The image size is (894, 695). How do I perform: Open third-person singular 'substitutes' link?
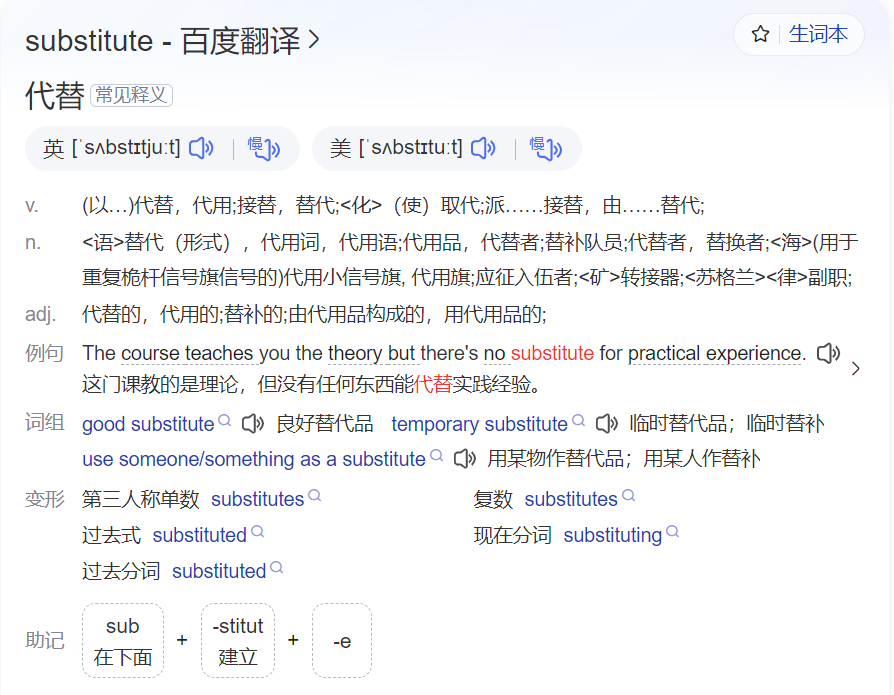(258, 499)
